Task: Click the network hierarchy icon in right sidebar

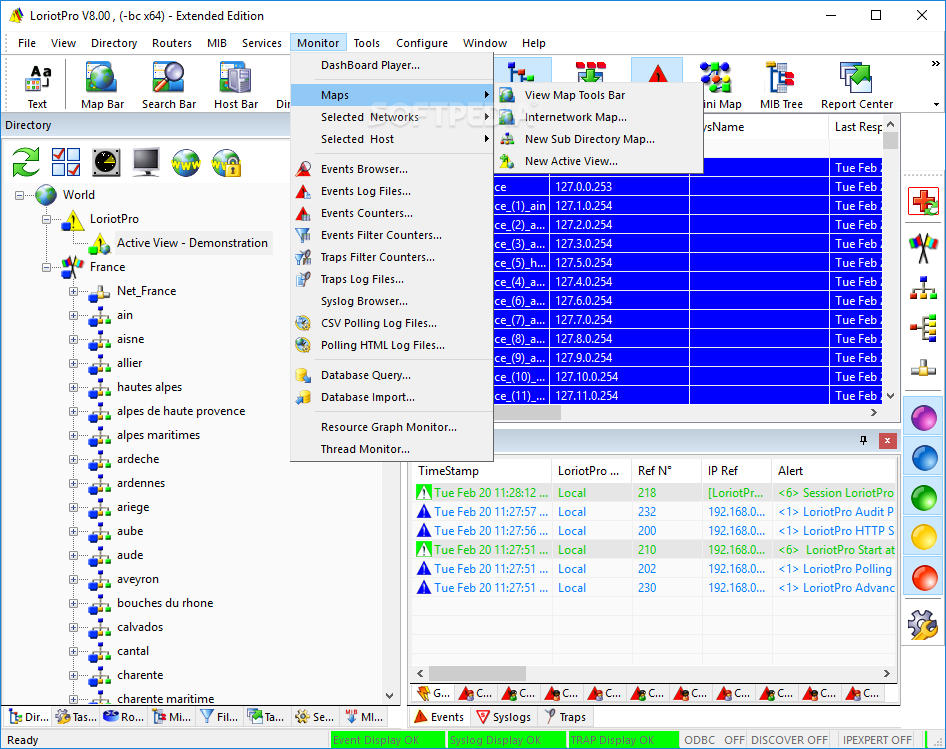Action: point(923,288)
